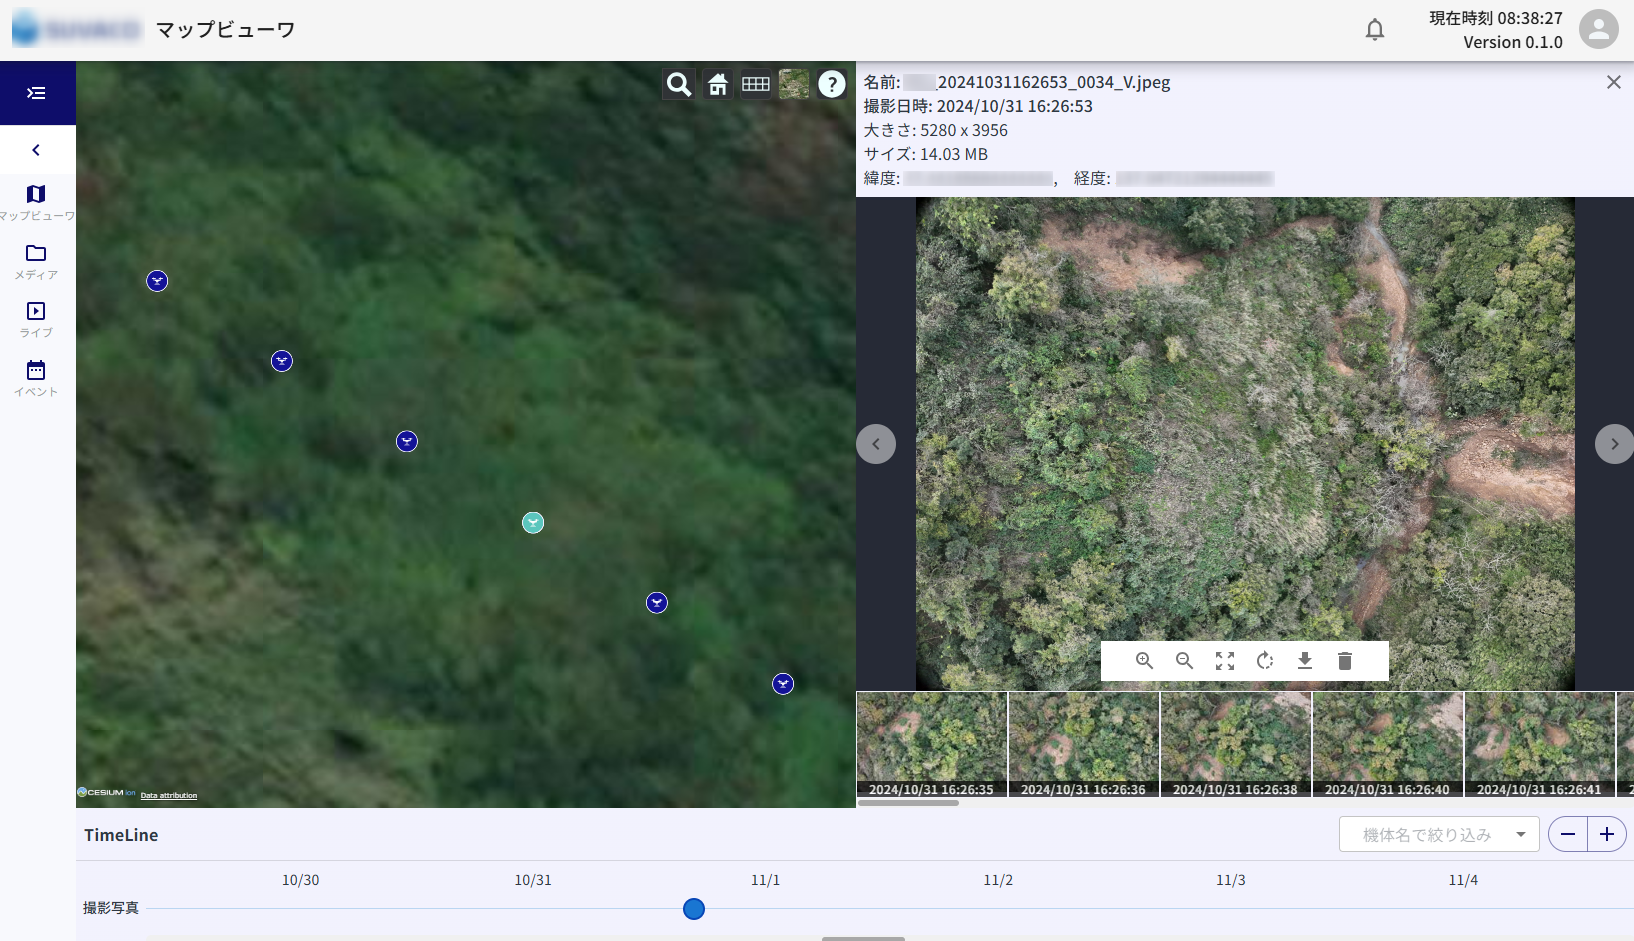The width and height of the screenshot is (1634, 941).
Task: Click the thumbnail strip horizontal scrollbar
Action: tap(908, 802)
